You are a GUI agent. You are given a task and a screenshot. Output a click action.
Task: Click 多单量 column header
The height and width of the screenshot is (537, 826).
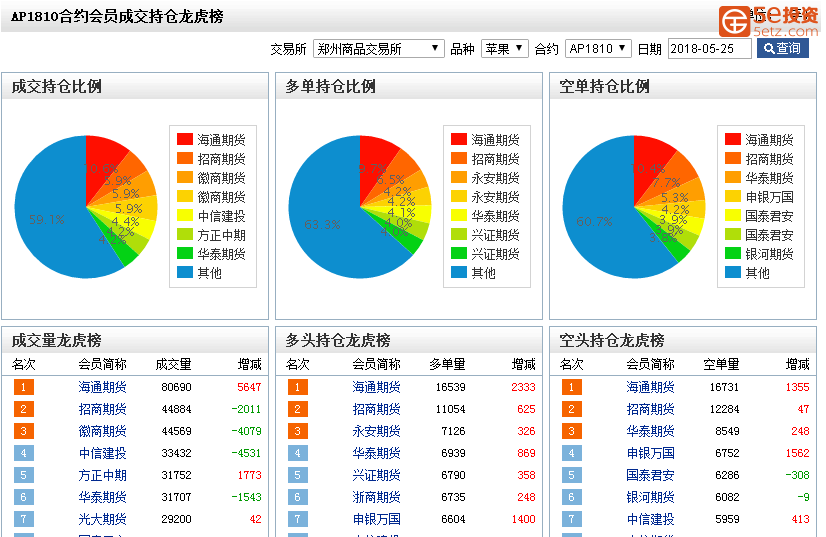(448, 364)
